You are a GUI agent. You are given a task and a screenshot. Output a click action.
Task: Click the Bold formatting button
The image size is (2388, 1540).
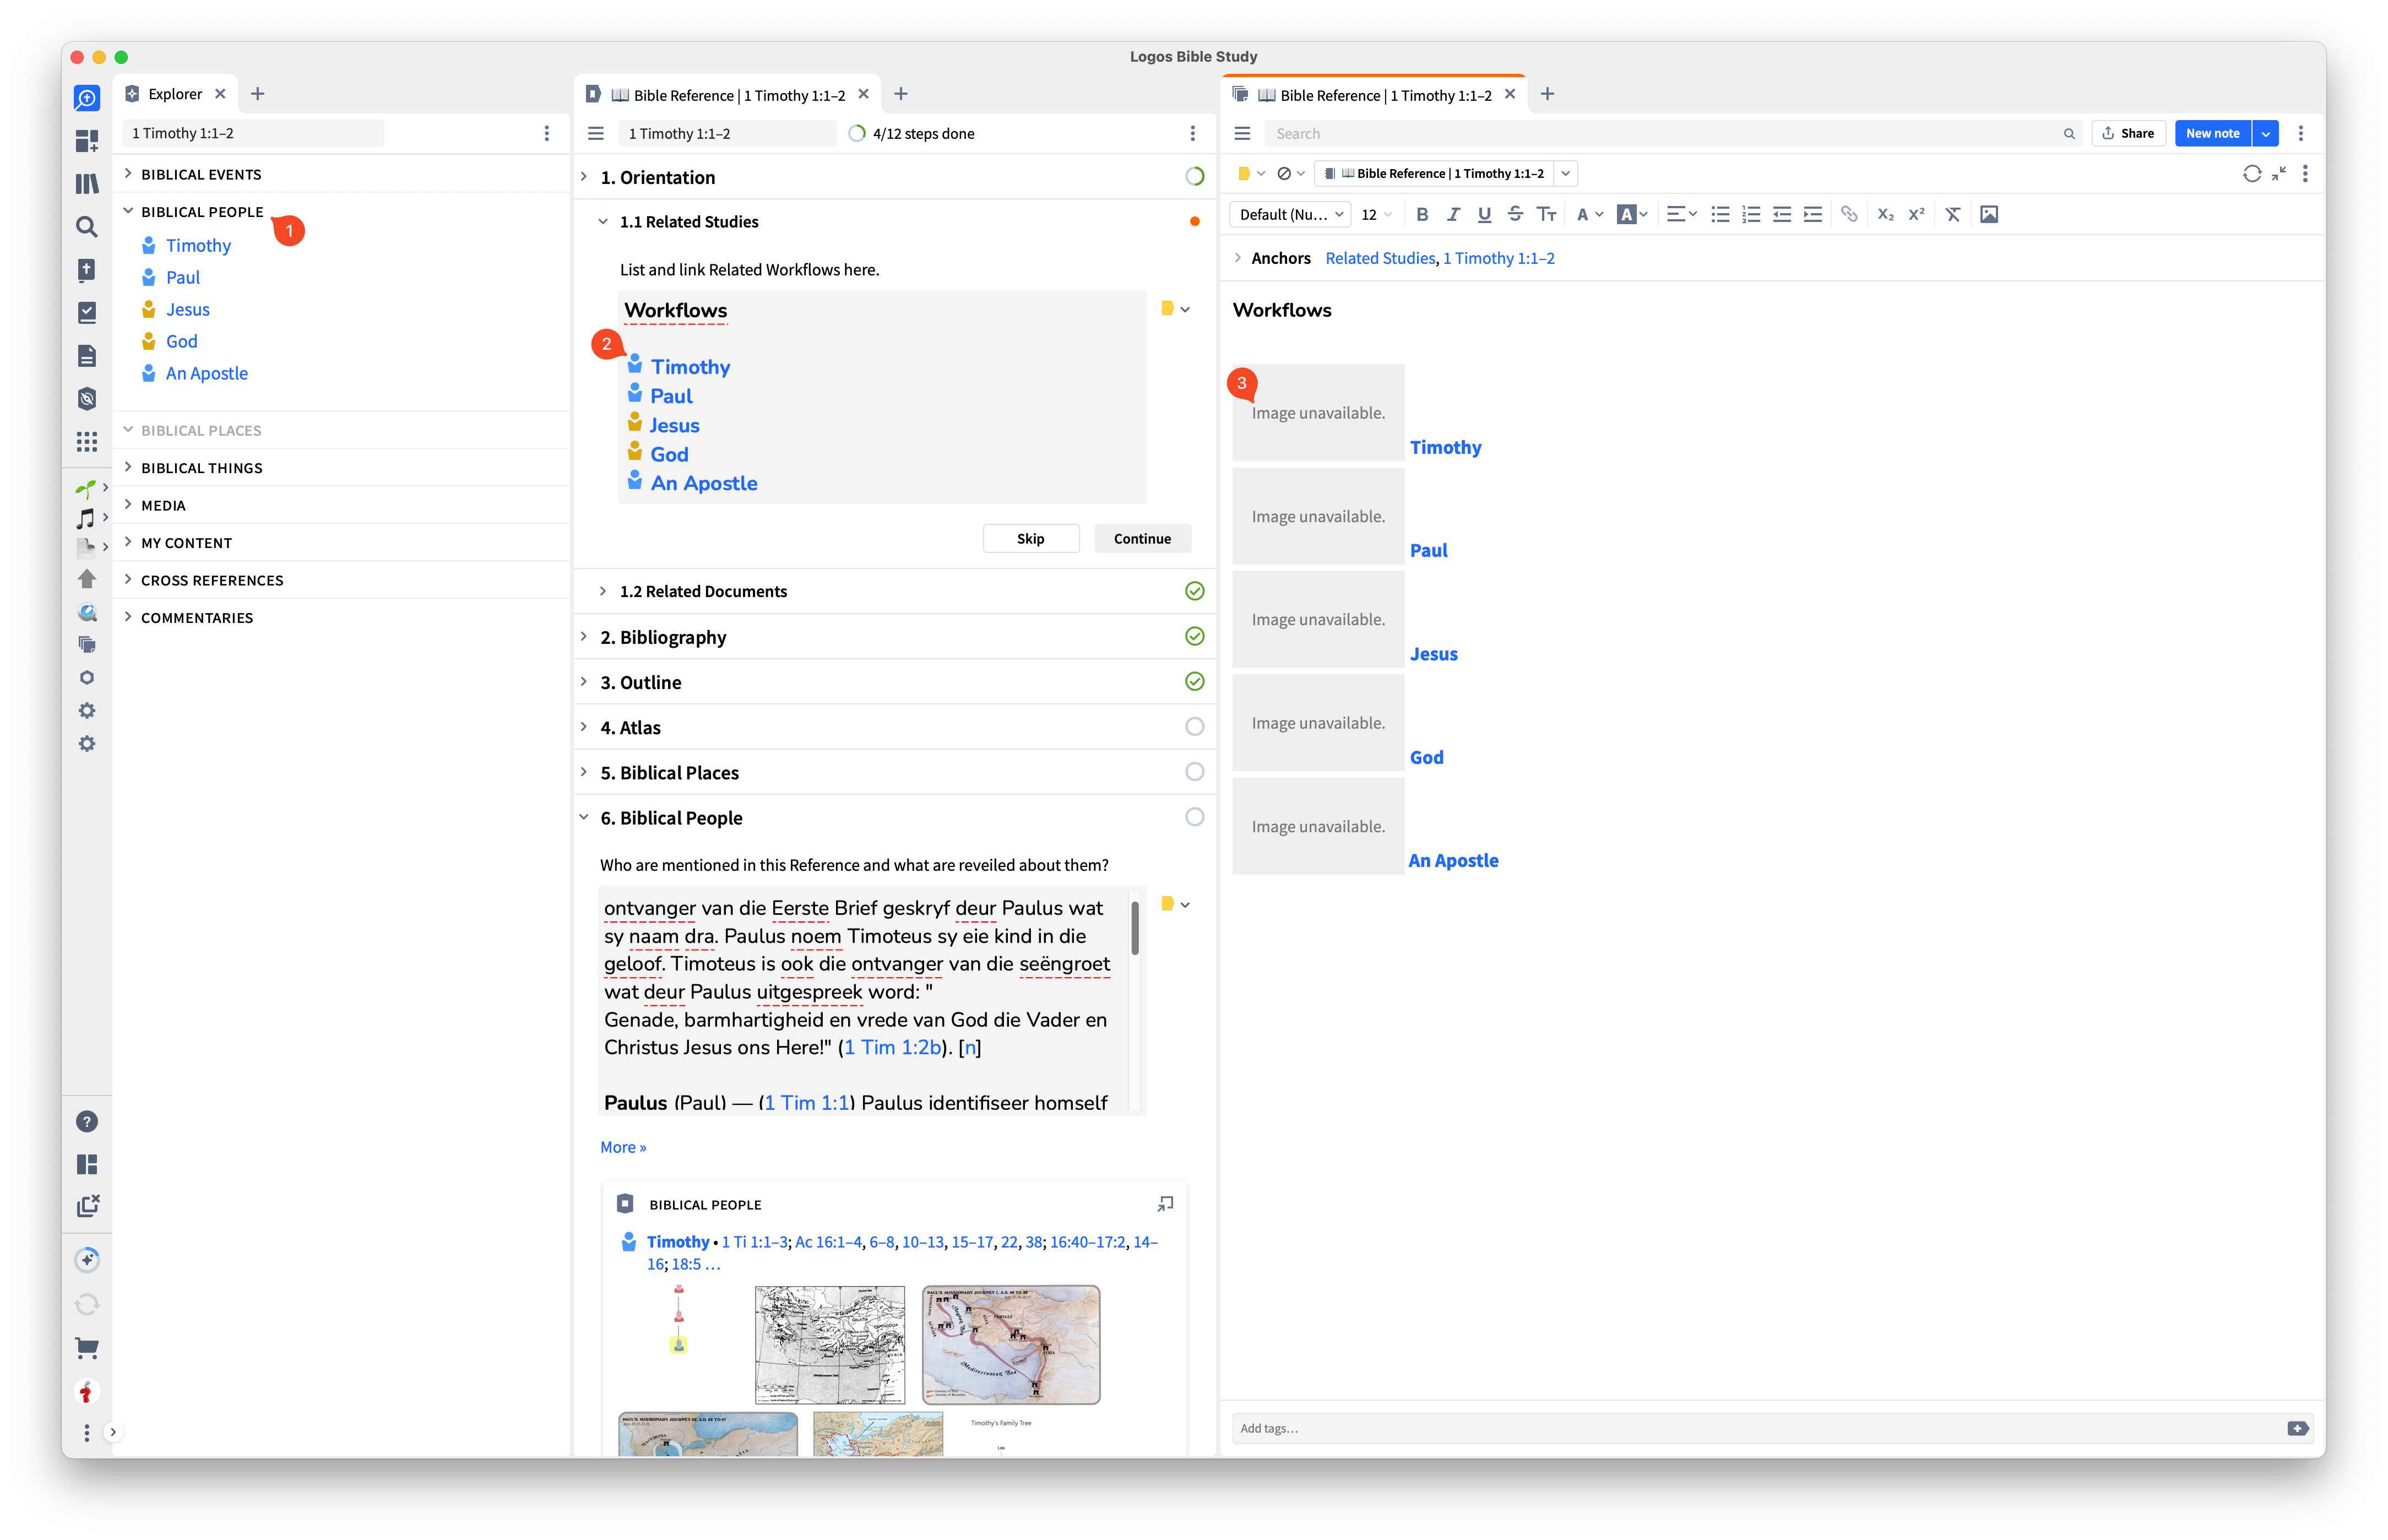pyautogui.click(x=1422, y=214)
